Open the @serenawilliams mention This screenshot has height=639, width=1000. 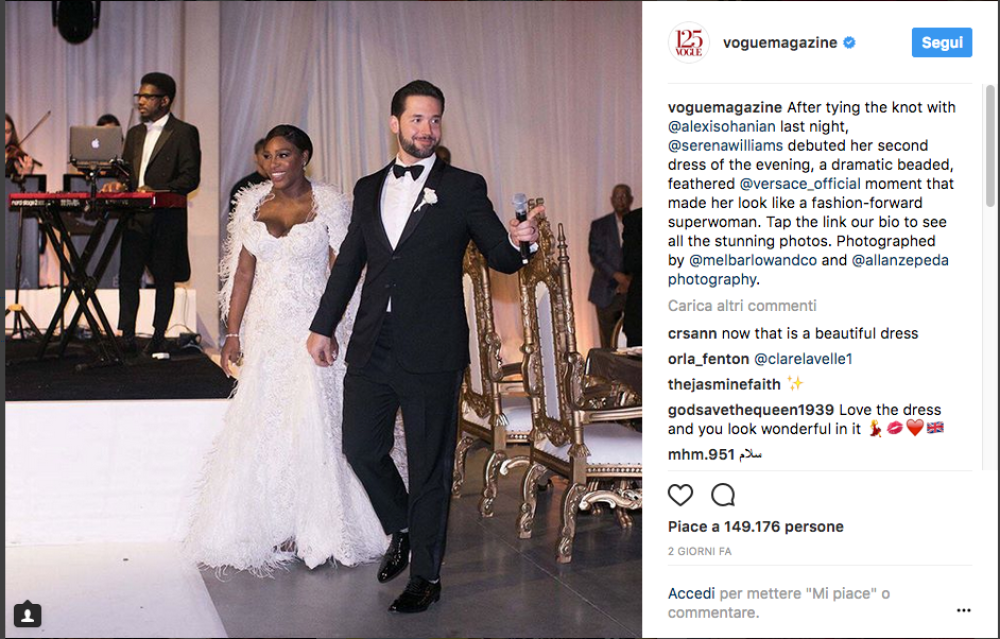pos(725,145)
